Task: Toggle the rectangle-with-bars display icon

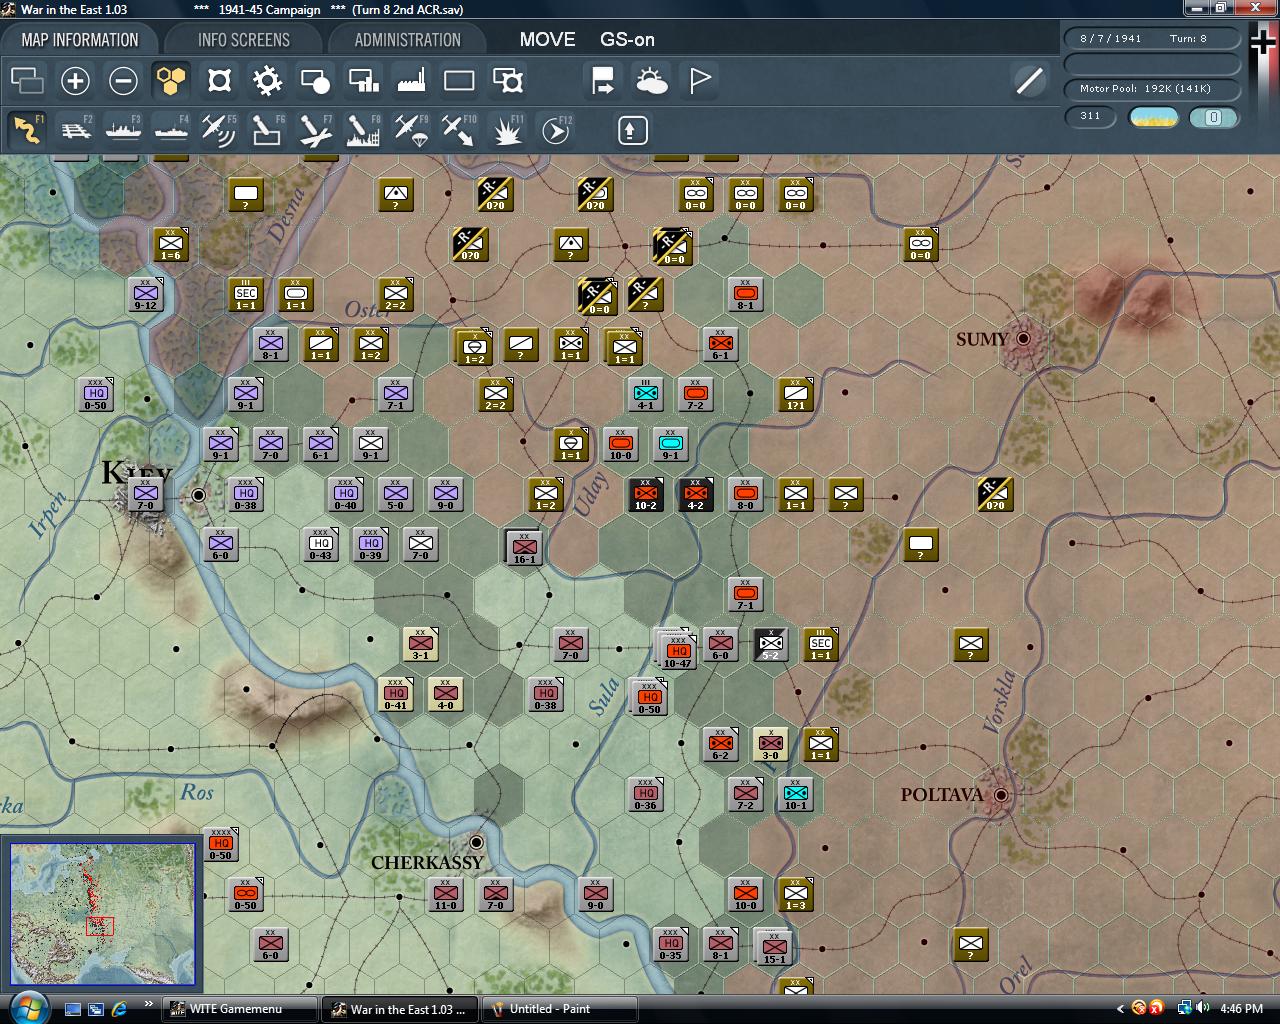Action: pos(363,81)
